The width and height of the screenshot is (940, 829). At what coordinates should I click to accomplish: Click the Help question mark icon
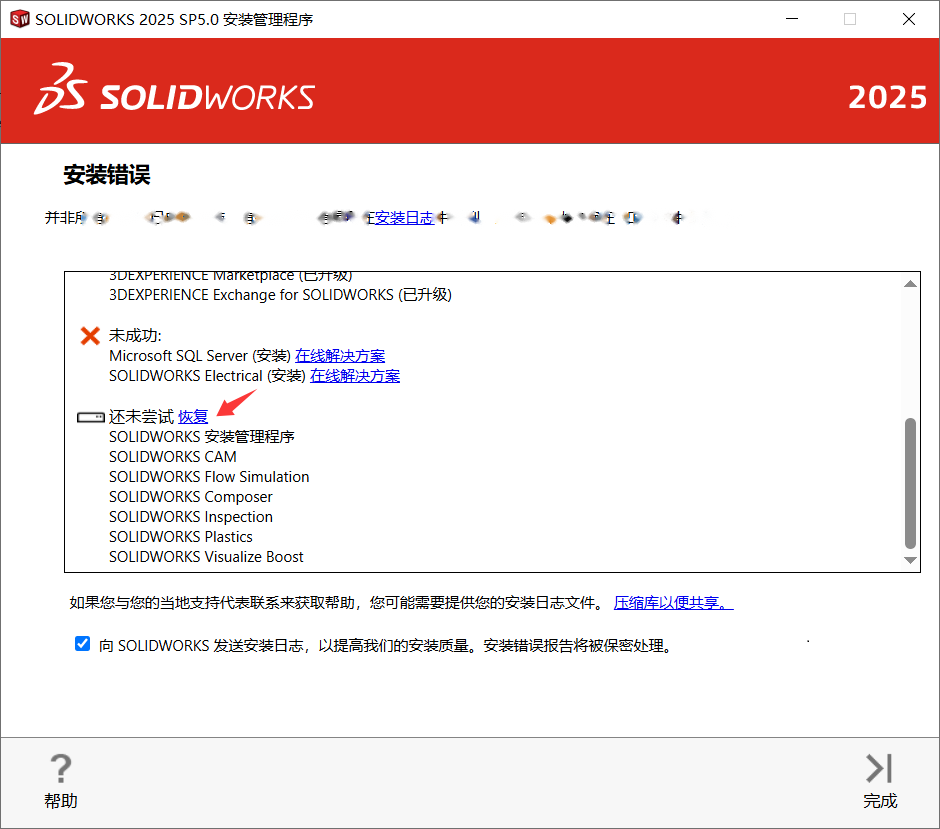point(61,768)
